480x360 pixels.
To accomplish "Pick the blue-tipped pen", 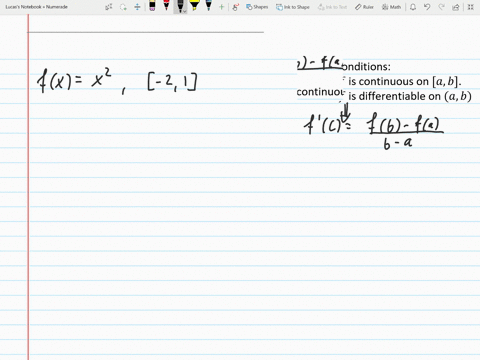I will point(209,6).
